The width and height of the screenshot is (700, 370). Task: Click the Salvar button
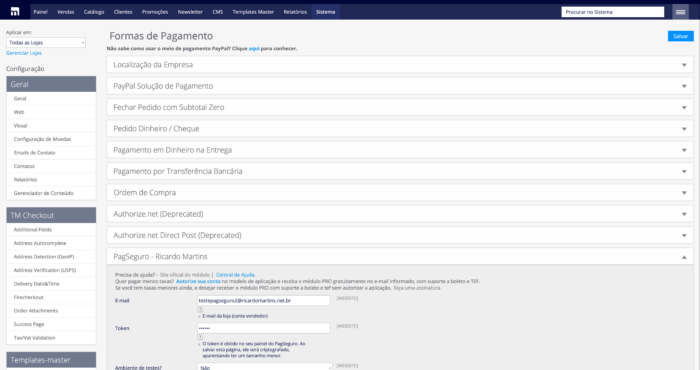(x=680, y=36)
